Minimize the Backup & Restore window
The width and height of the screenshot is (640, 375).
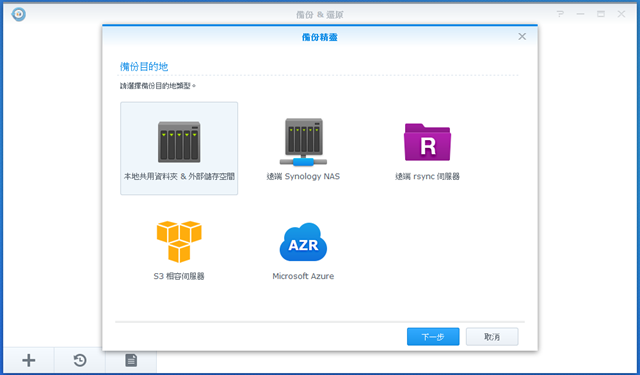[x=580, y=14]
